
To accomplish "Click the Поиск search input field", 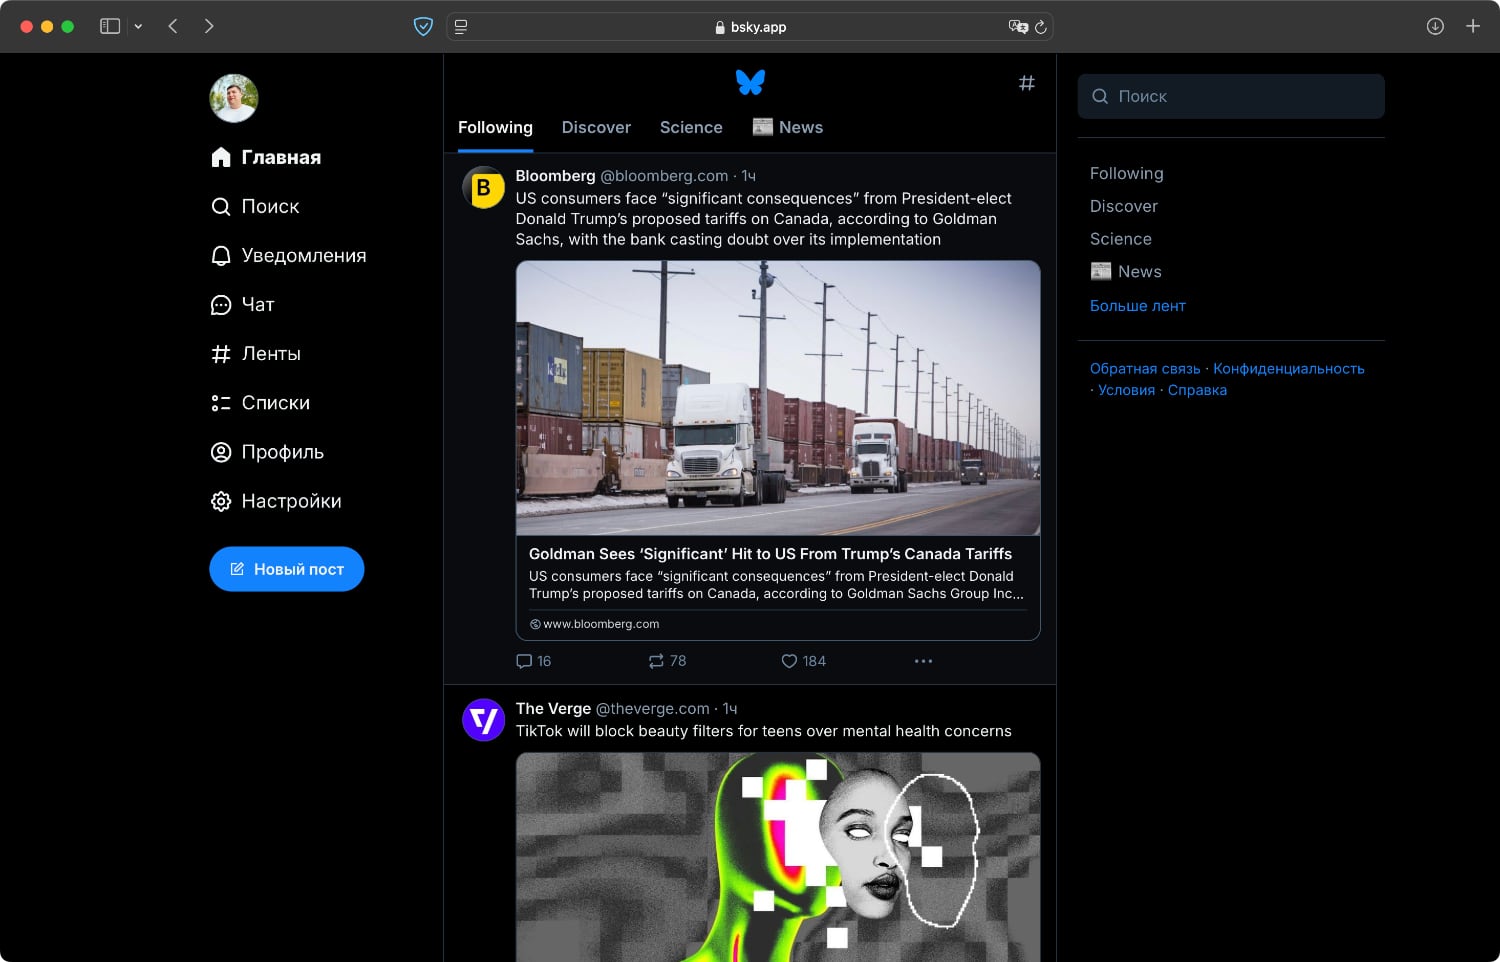I will (x=1231, y=97).
